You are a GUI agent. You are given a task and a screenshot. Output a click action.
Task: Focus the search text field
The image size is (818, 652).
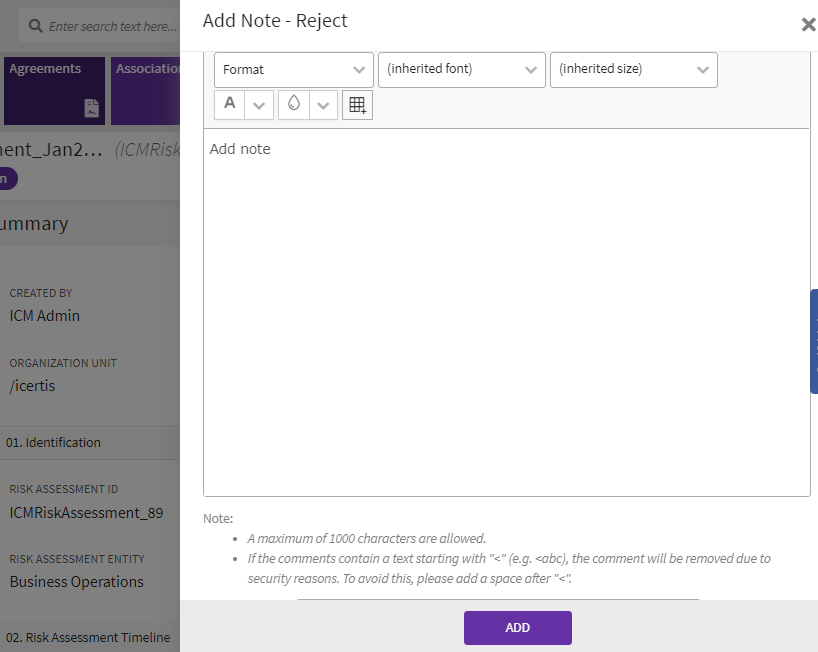click(x=112, y=26)
